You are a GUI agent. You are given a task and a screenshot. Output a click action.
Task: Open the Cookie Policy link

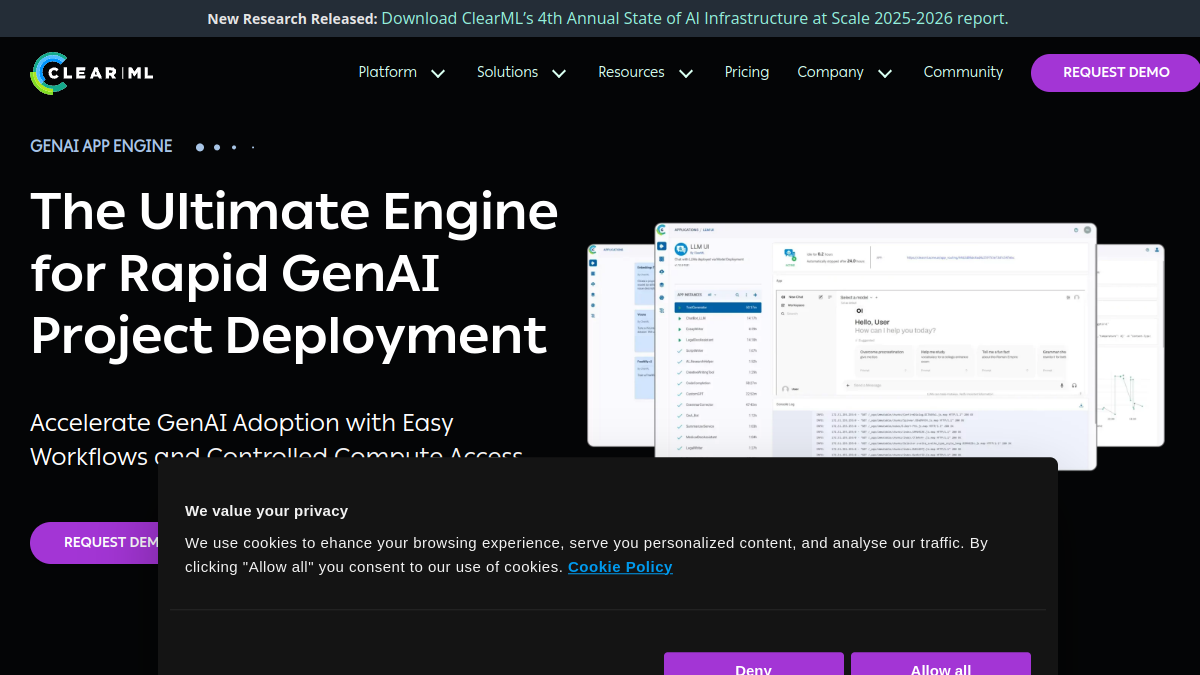[620, 567]
